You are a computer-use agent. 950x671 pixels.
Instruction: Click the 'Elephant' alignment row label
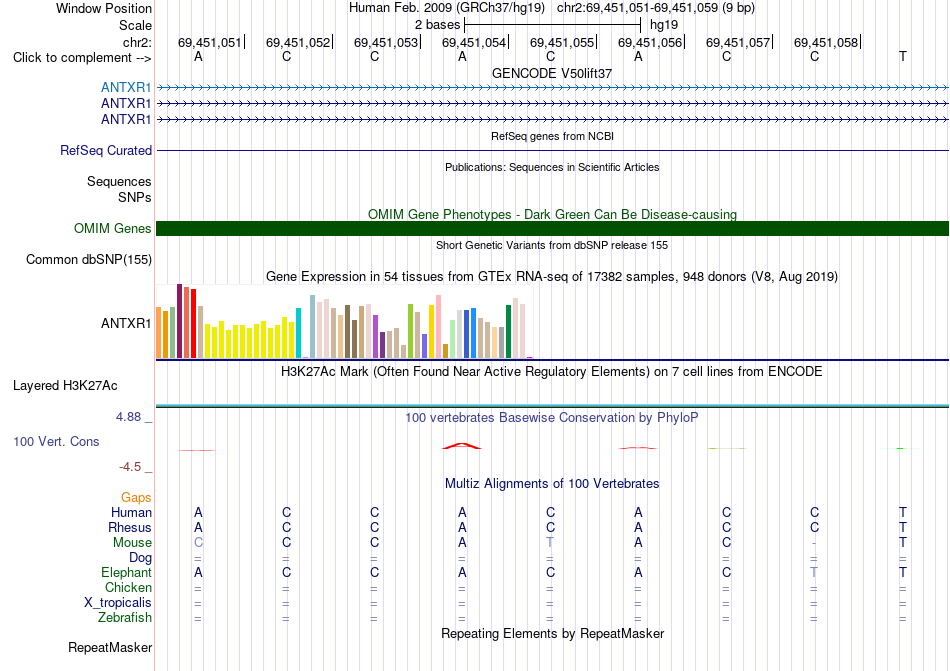[x=126, y=572]
